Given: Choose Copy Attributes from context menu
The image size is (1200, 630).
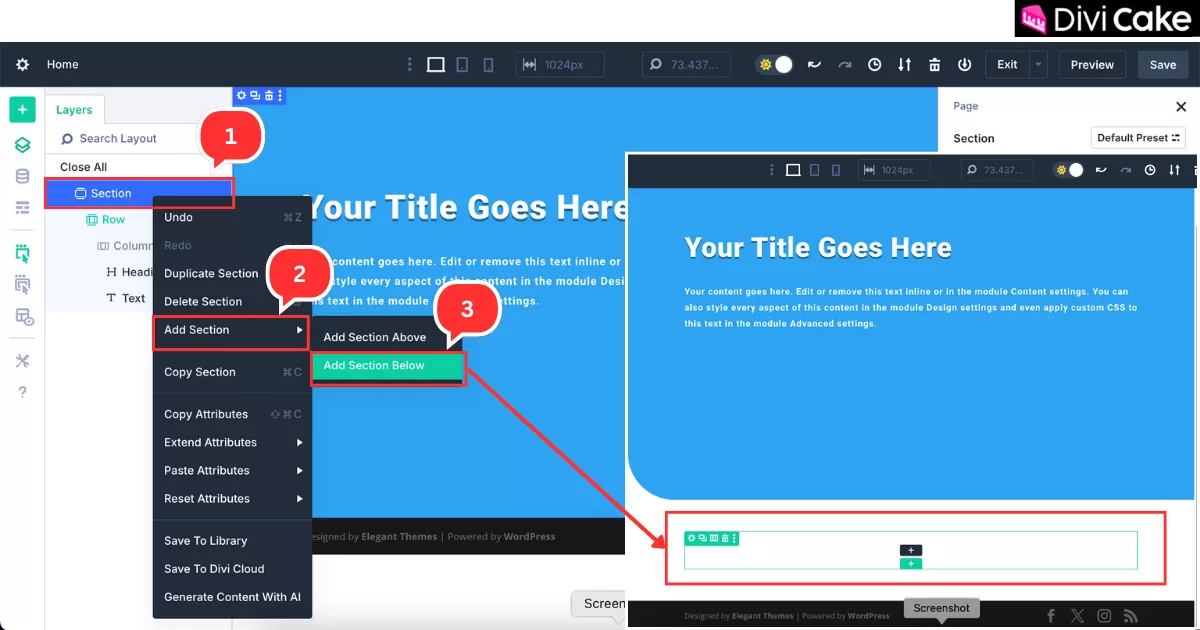Looking at the screenshot, I should point(232,414).
